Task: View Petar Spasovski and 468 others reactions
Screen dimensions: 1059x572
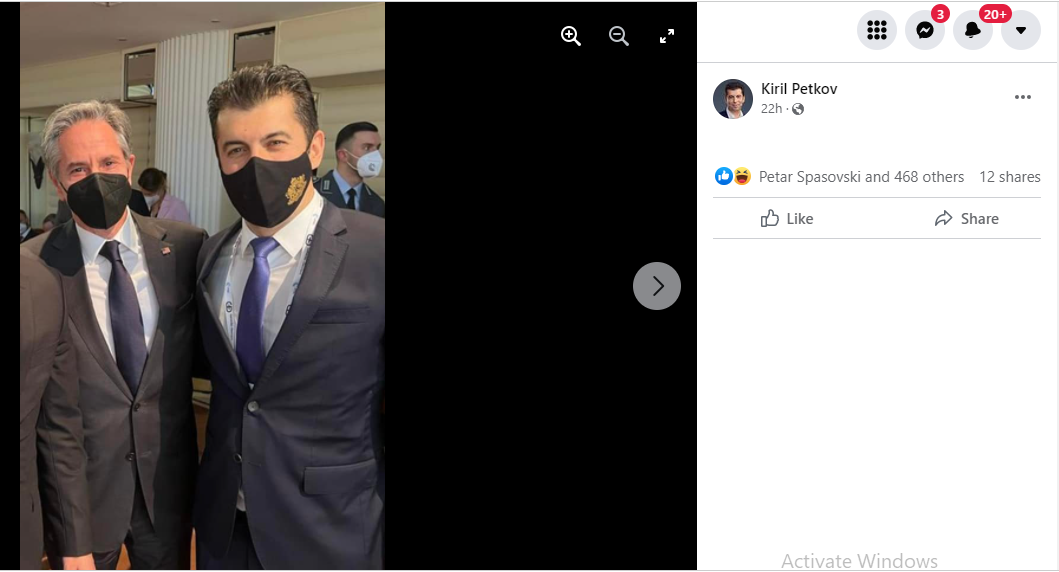Action: (x=861, y=177)
